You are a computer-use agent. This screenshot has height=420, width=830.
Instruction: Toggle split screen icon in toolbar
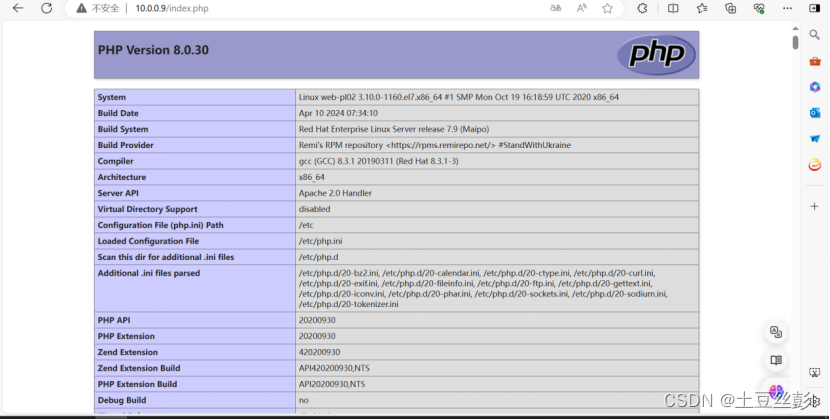pyautogui.click(x=673, y=8)
